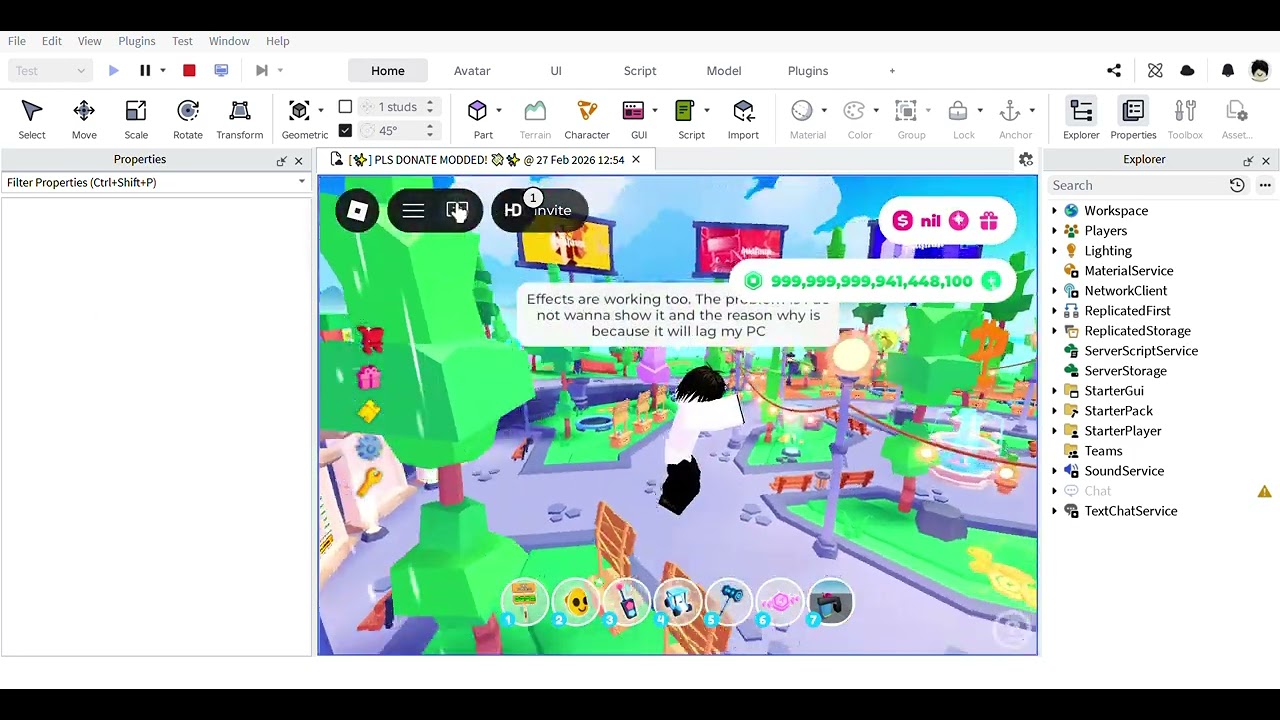Open the Test mode dropdown

pos(49,70)
